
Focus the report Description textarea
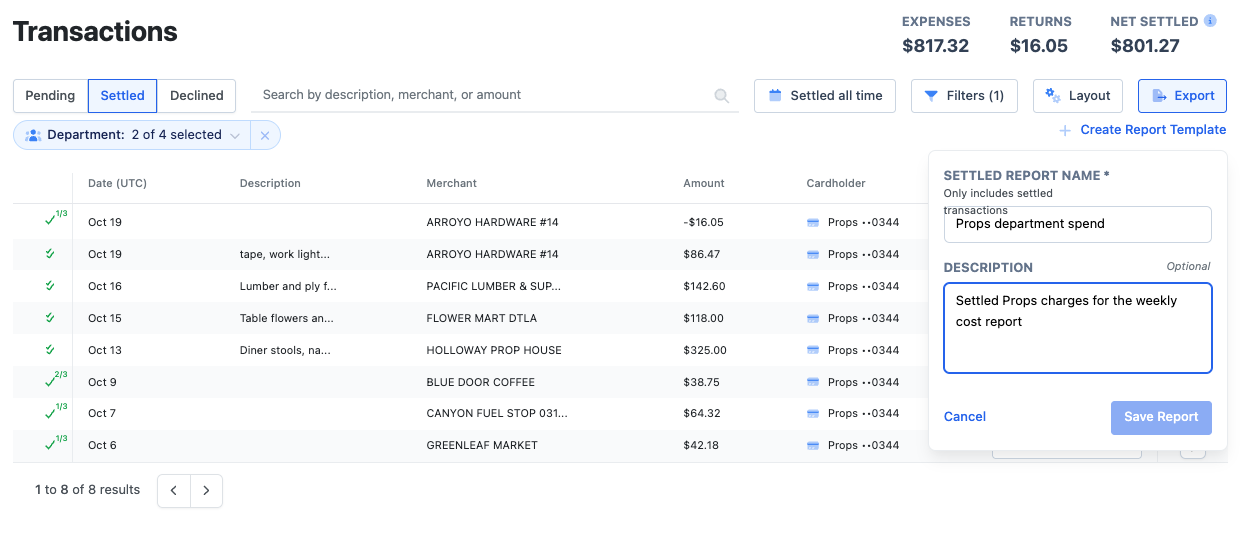click(1078, 328)
